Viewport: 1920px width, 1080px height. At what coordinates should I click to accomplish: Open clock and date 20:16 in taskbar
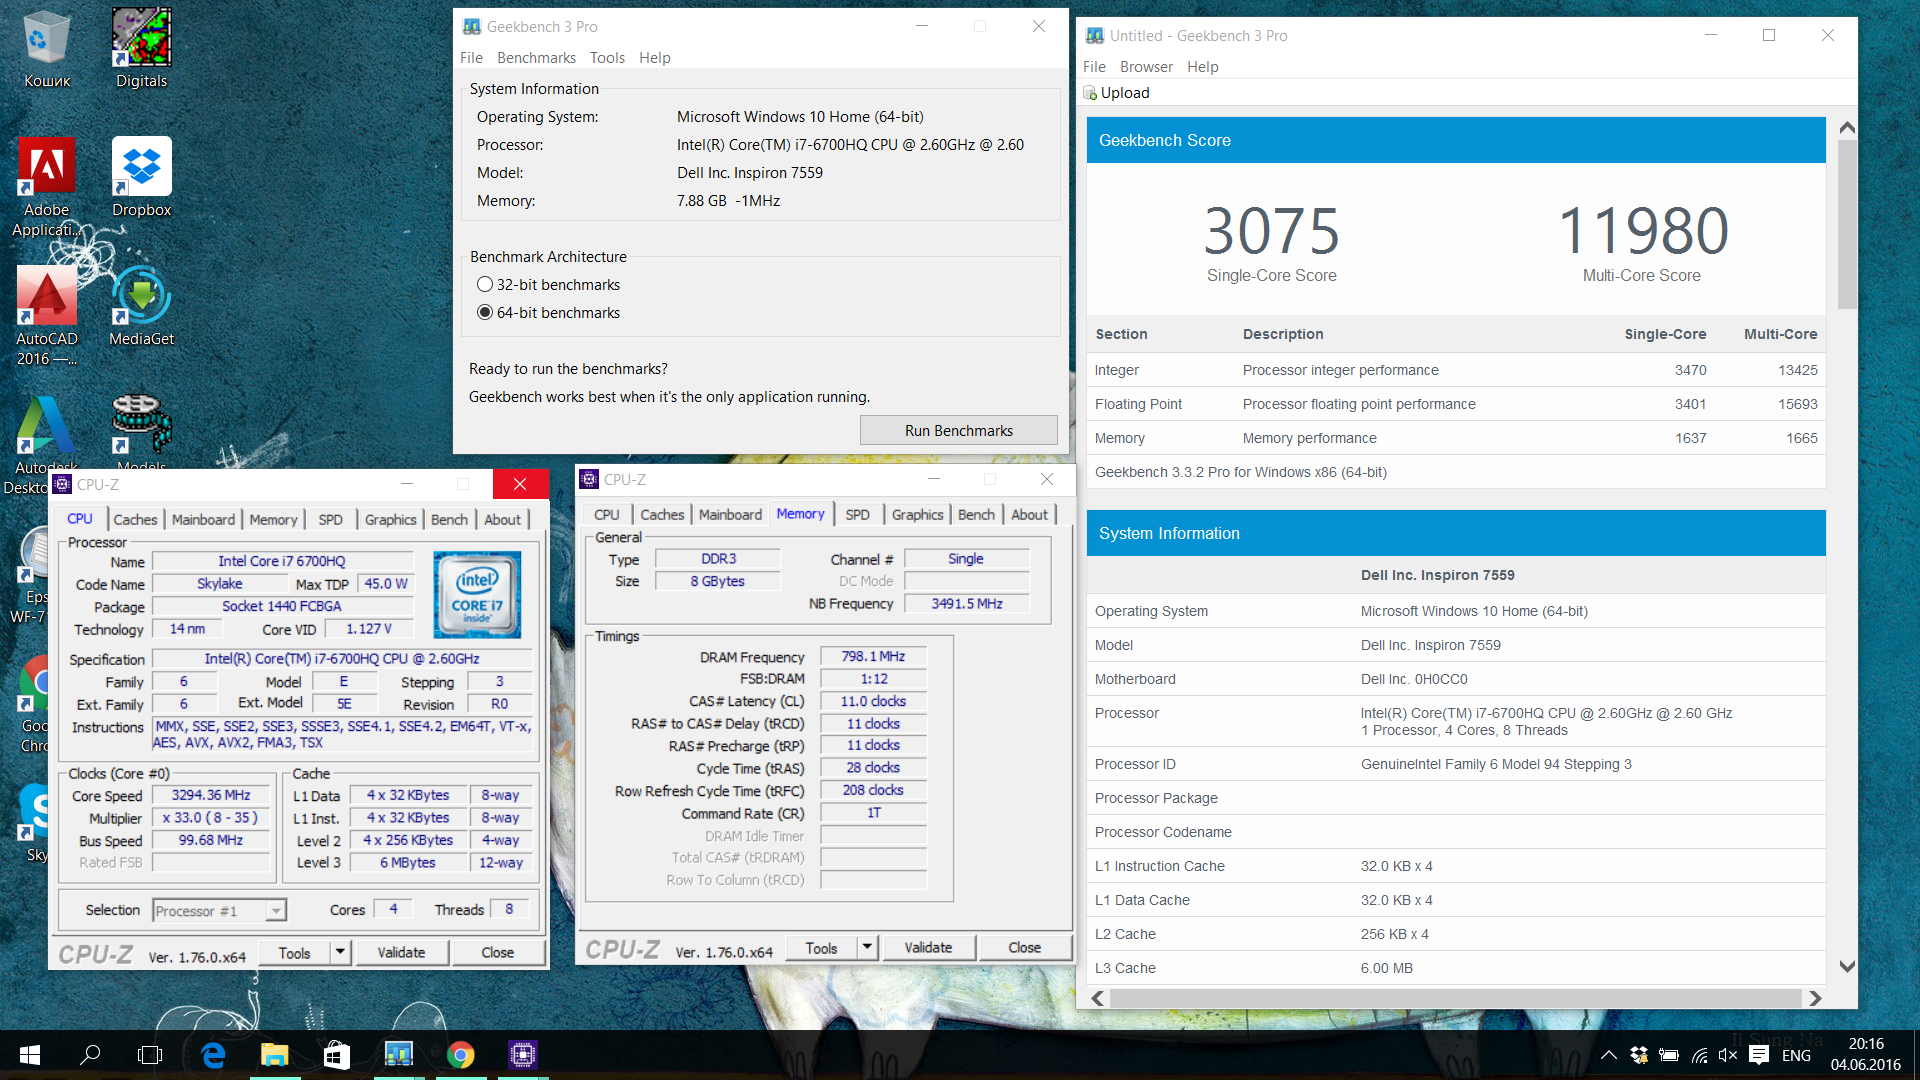(1866, 1055)
